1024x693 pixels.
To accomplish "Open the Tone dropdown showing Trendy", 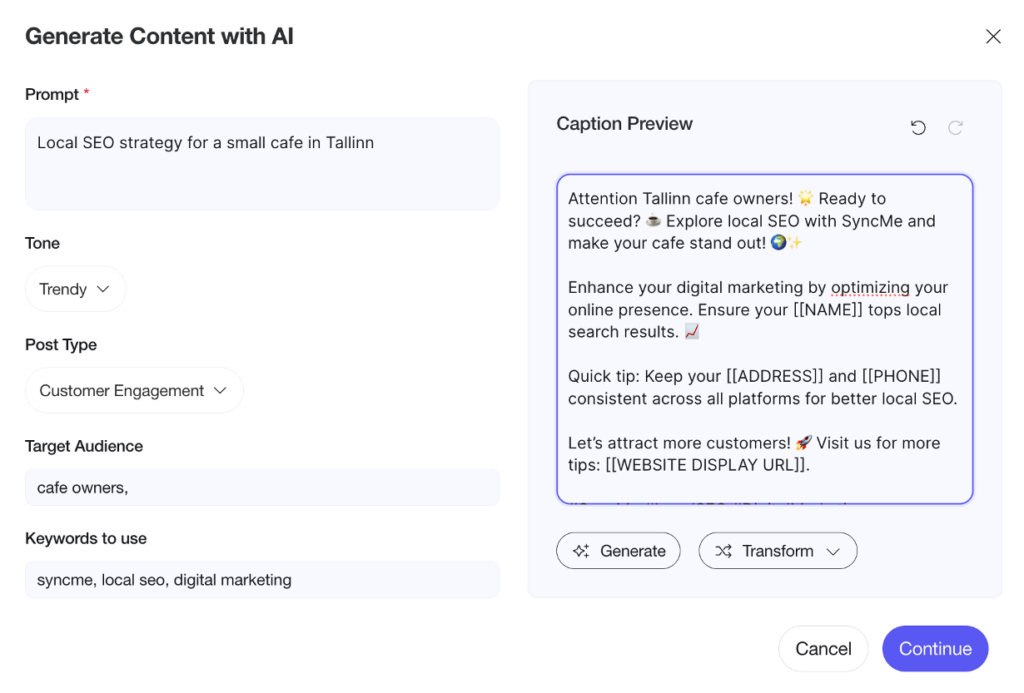I will [76, 289].
